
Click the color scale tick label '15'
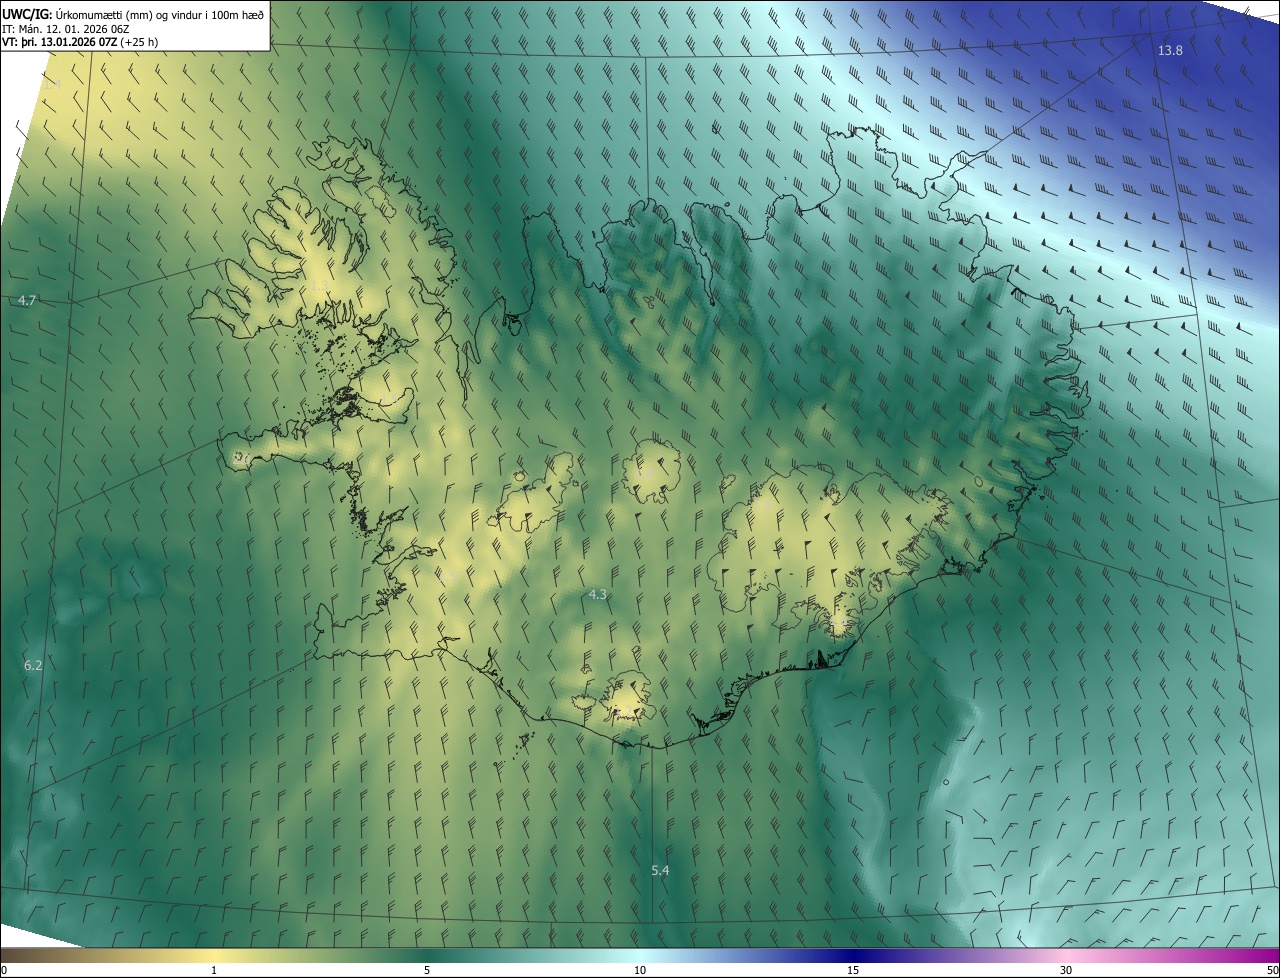point(853,970)
